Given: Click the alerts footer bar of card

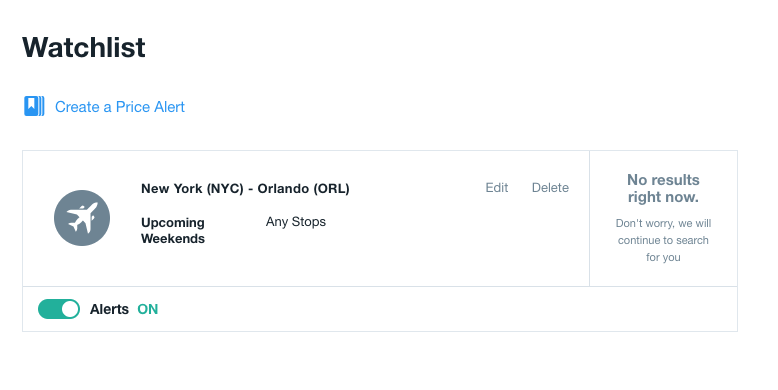Looking at the screenshot, I should pyautogui.click(x=380, y=309).
